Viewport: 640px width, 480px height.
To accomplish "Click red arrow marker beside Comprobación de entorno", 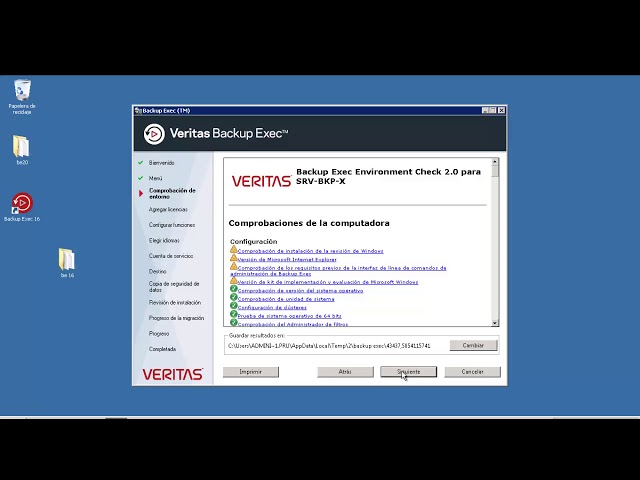I will [x=141, y=193].
